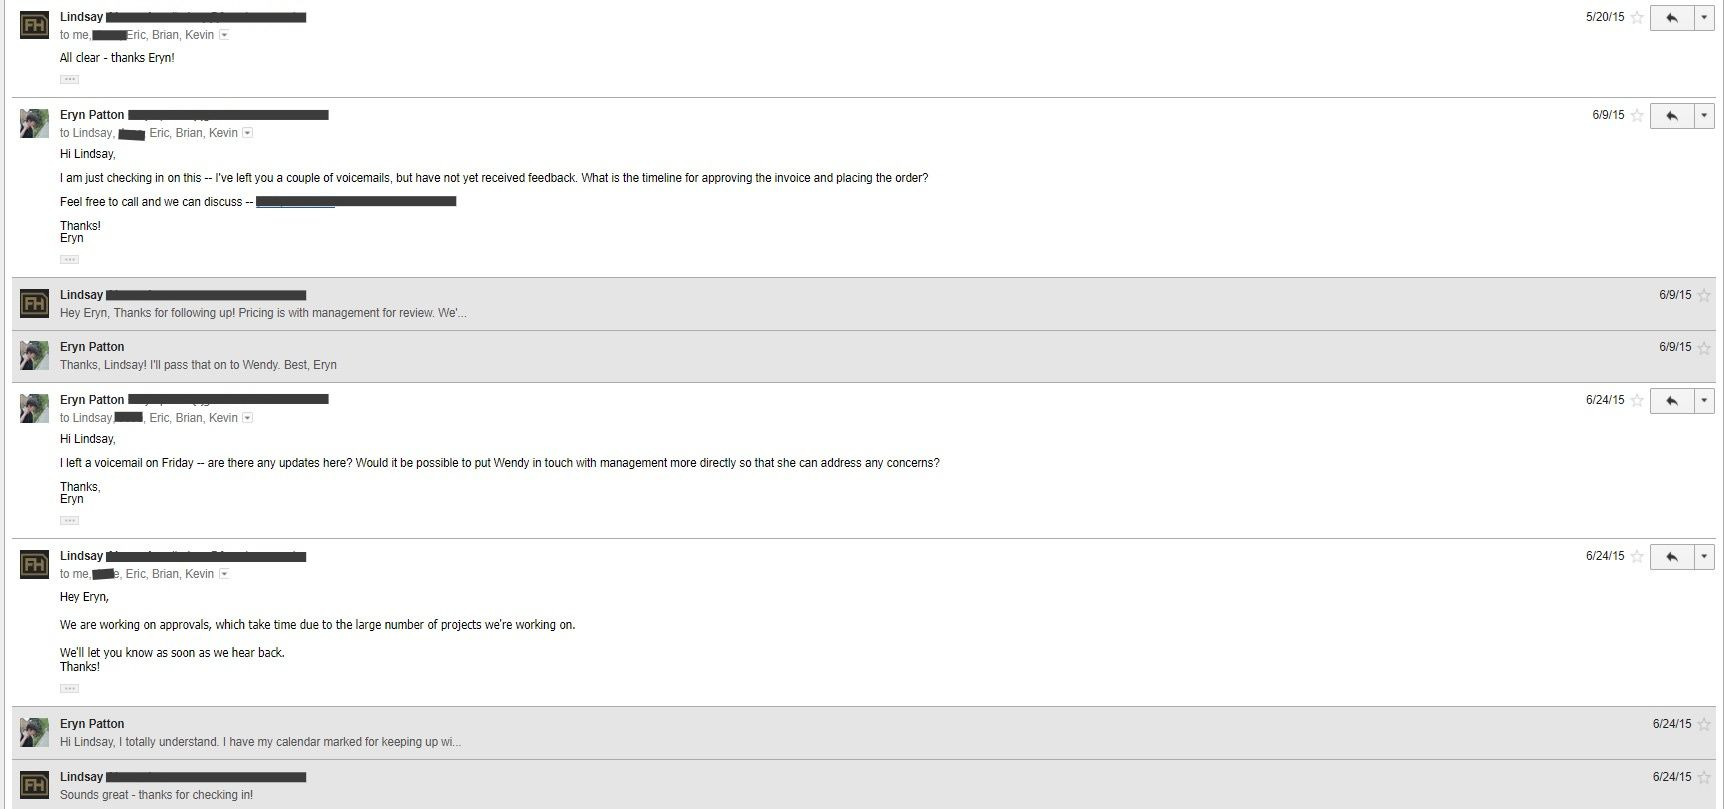Star the "I'll pass that on to Wendy" message

coord(1704,348)
